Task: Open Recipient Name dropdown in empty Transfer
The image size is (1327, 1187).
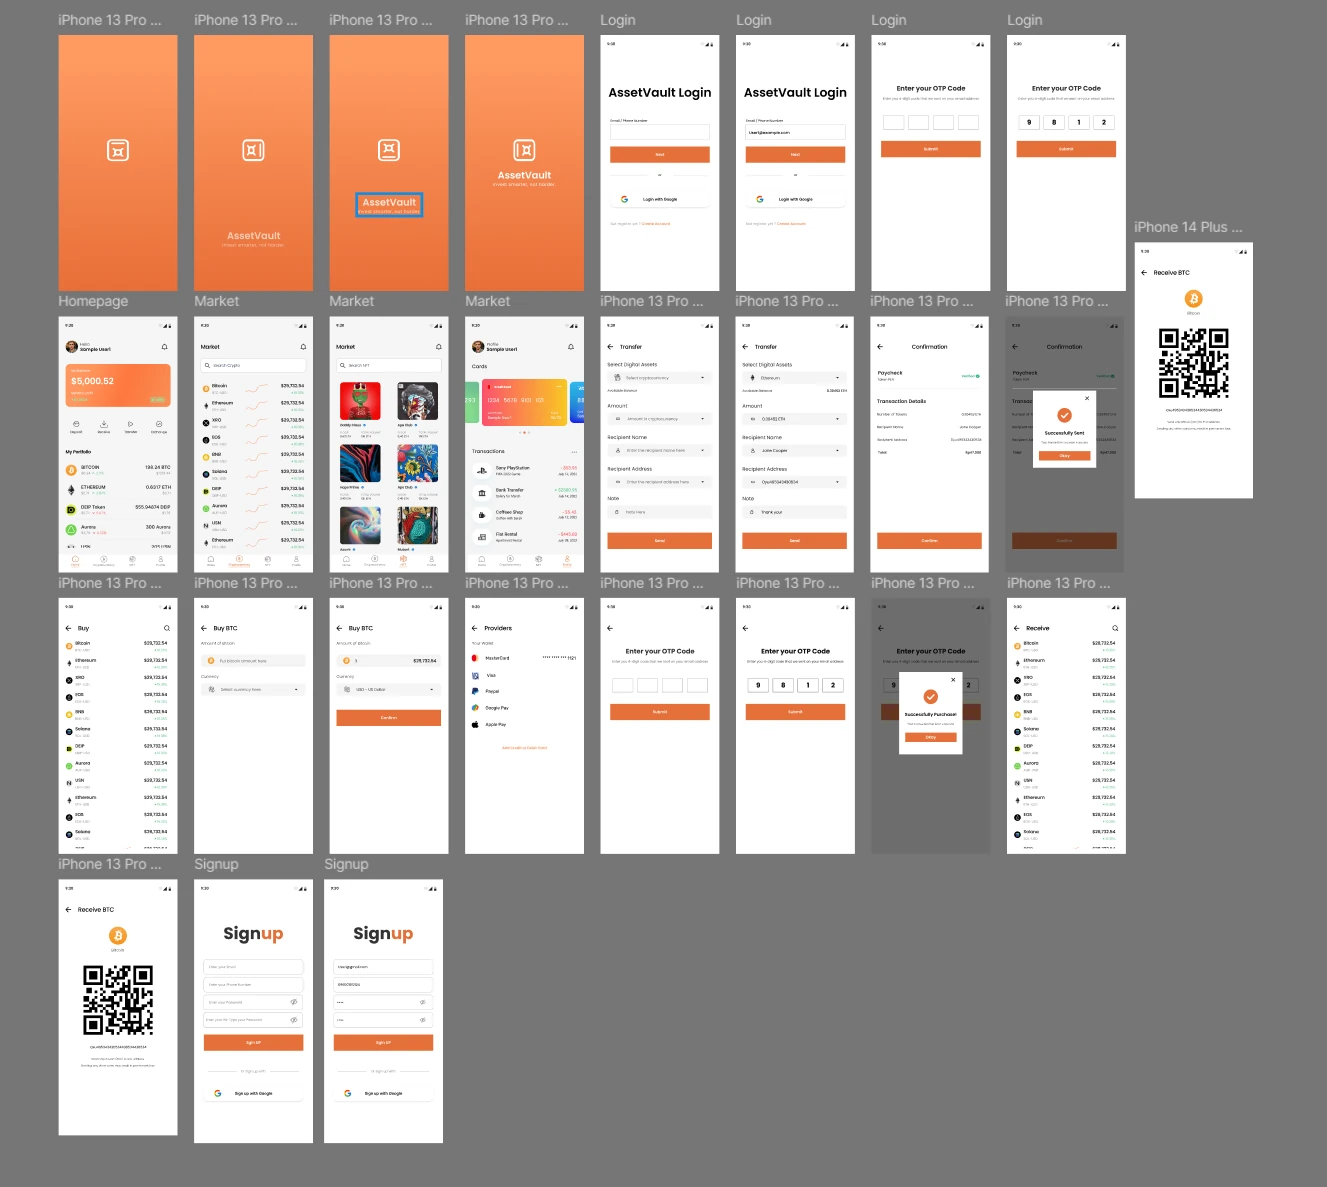Action: (660, 451)
